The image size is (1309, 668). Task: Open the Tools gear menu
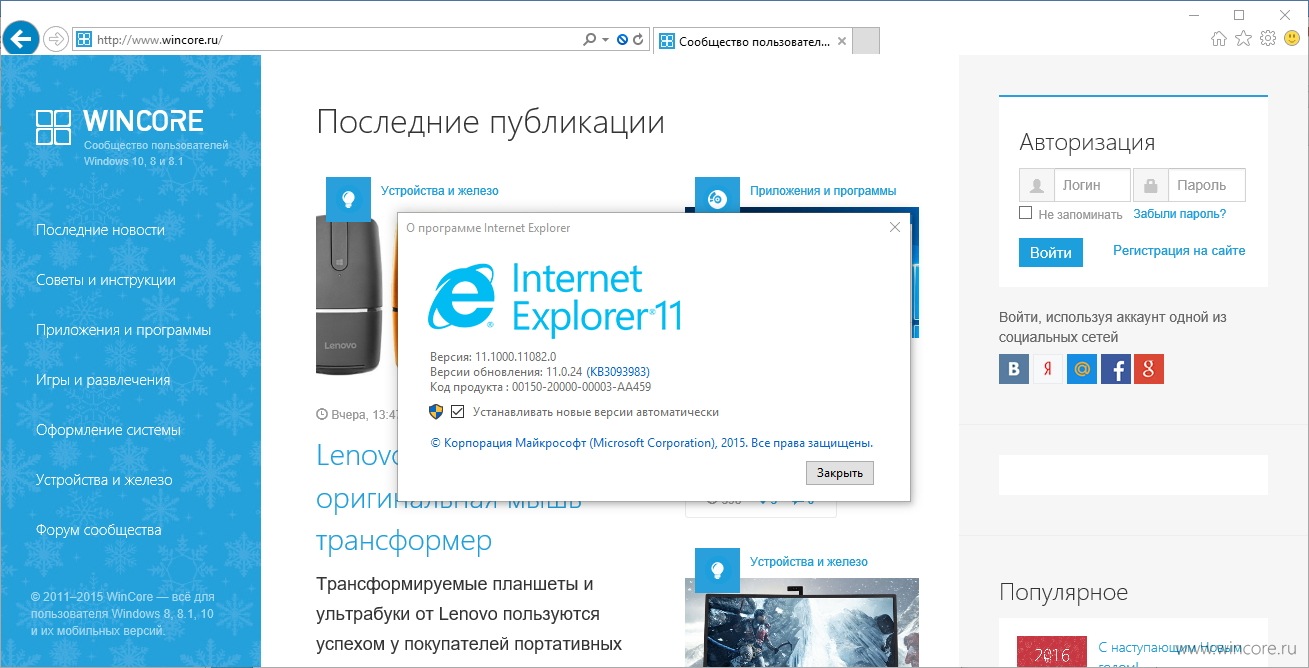coord(1268,39)
